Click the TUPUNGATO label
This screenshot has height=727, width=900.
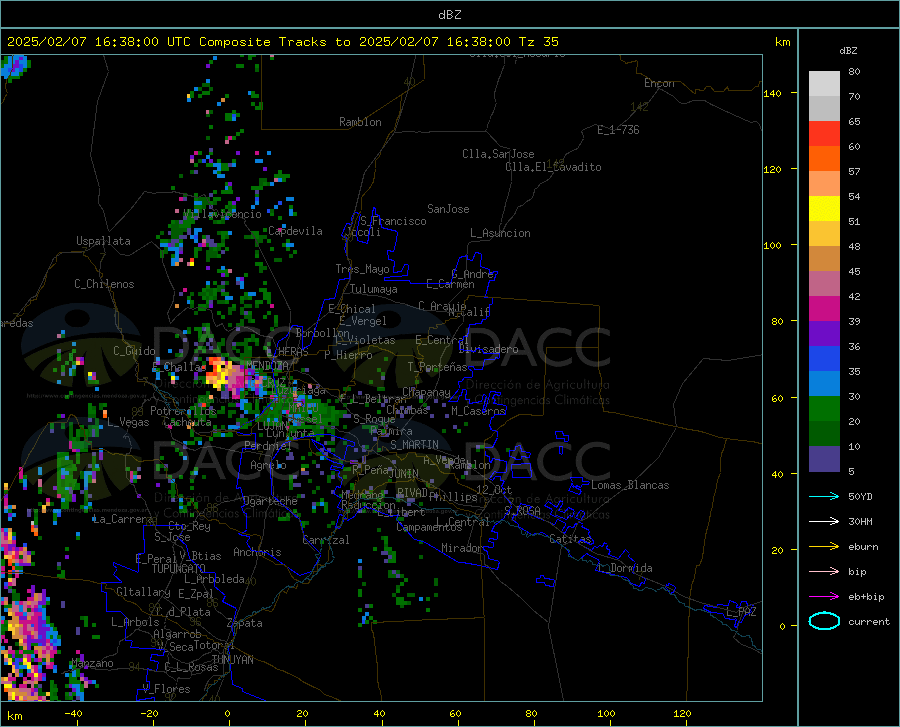point(179,569)
